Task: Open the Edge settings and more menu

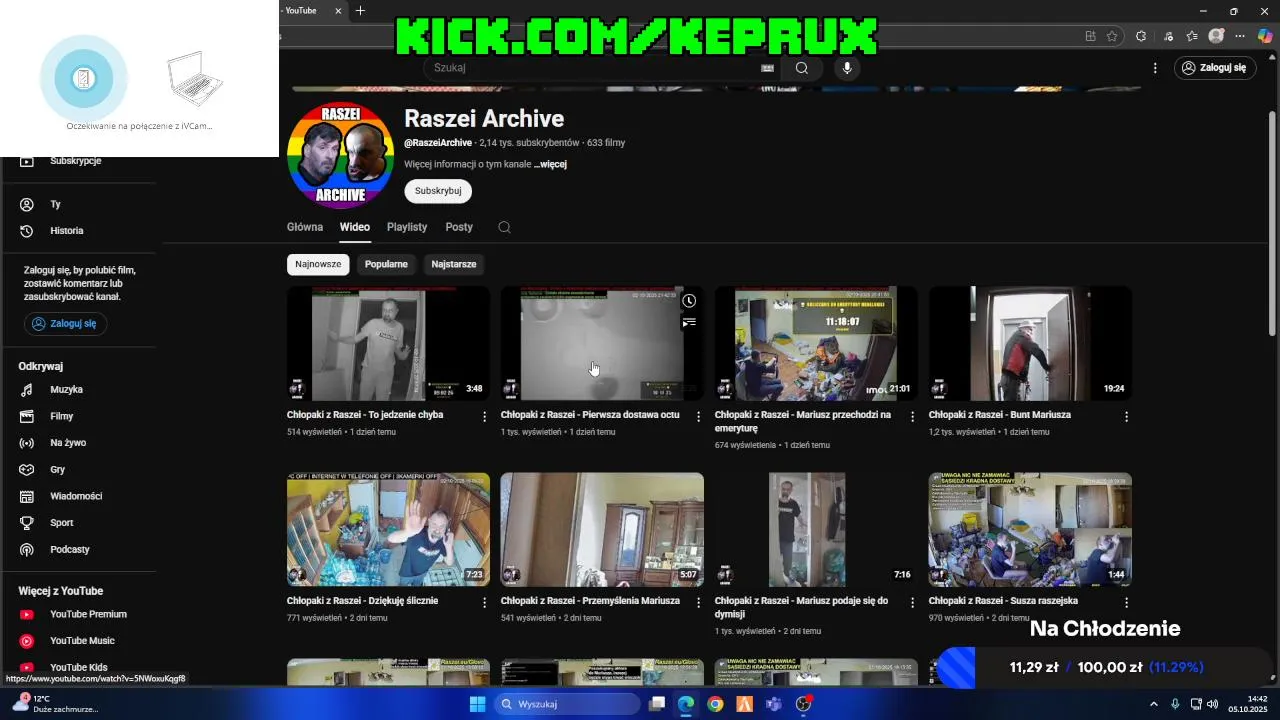Action: tap(1241, 36)
